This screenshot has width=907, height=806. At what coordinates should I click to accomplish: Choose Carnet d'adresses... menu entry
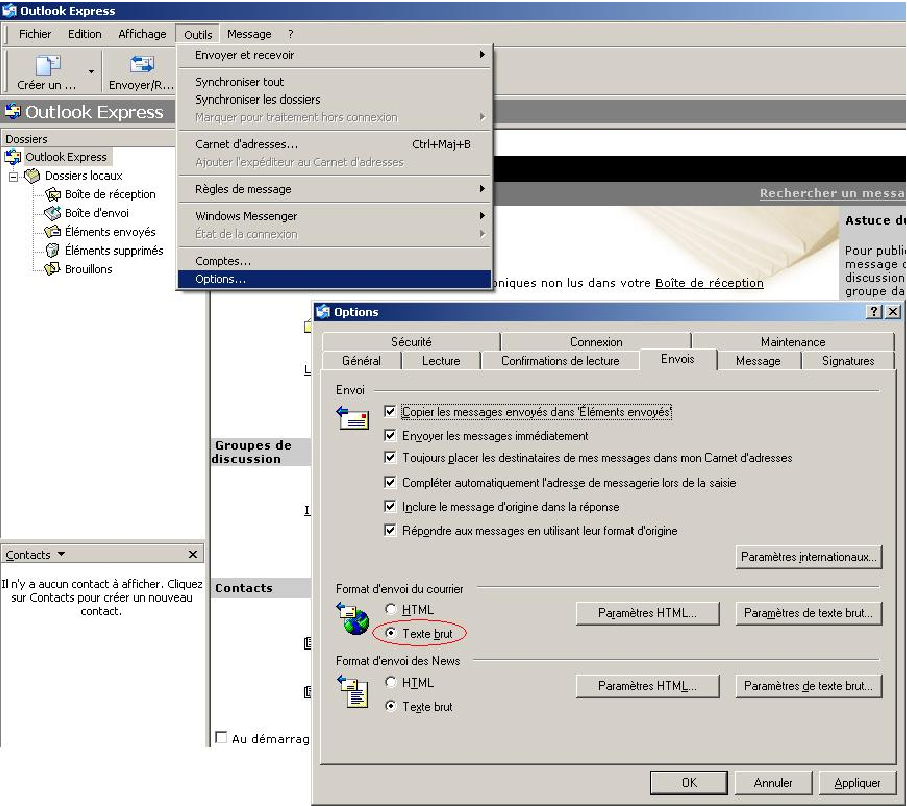[x=334, y=144]
